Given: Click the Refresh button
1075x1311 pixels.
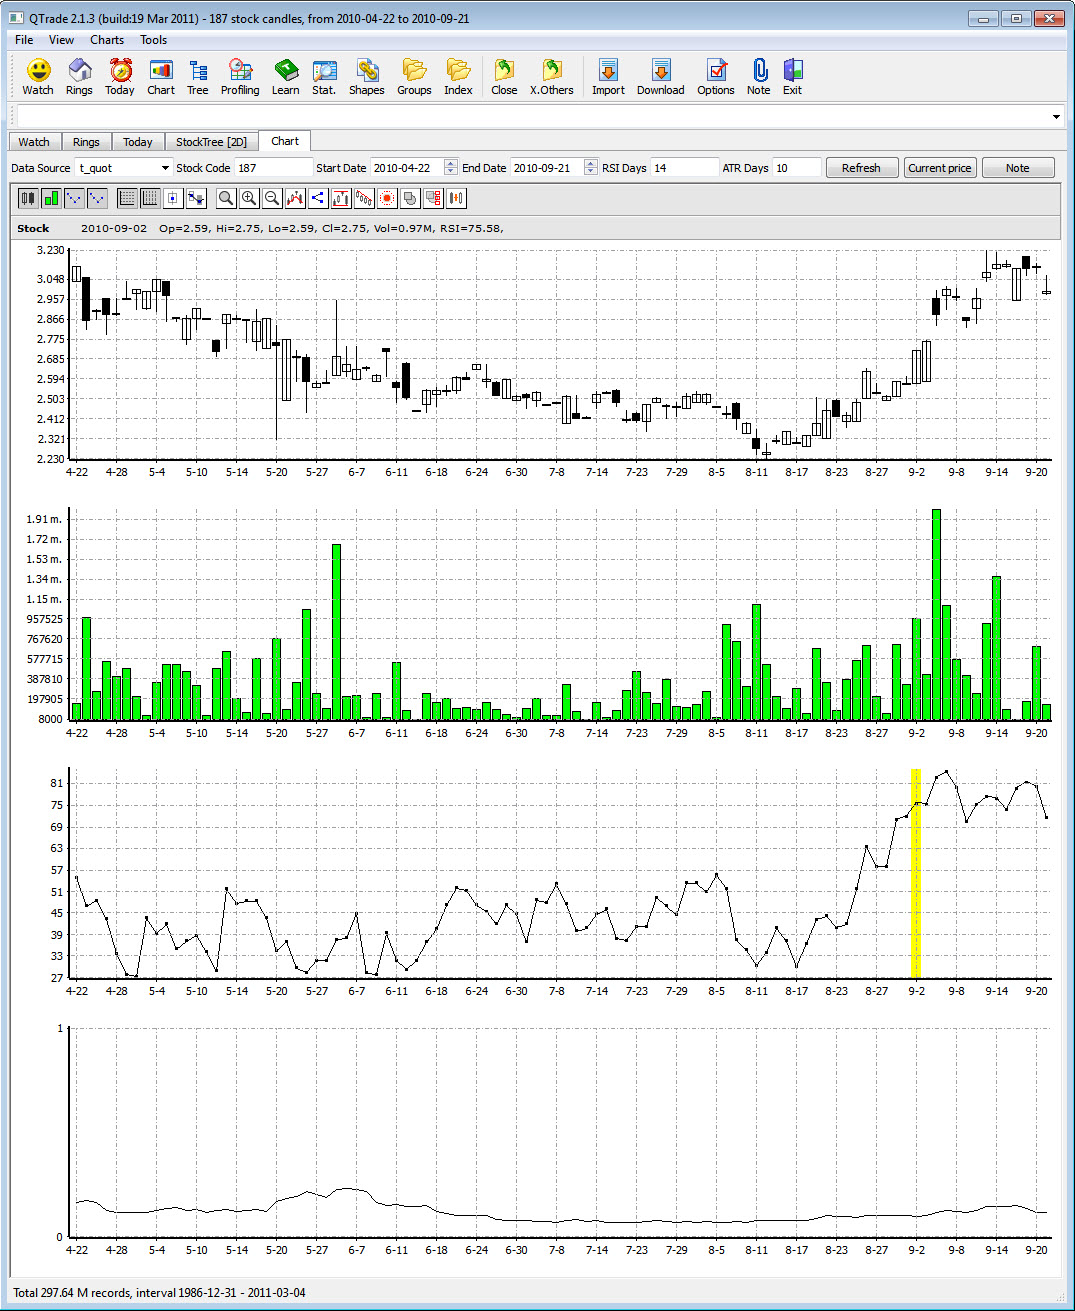Looking at the screenshot, I should click(861, 168).
